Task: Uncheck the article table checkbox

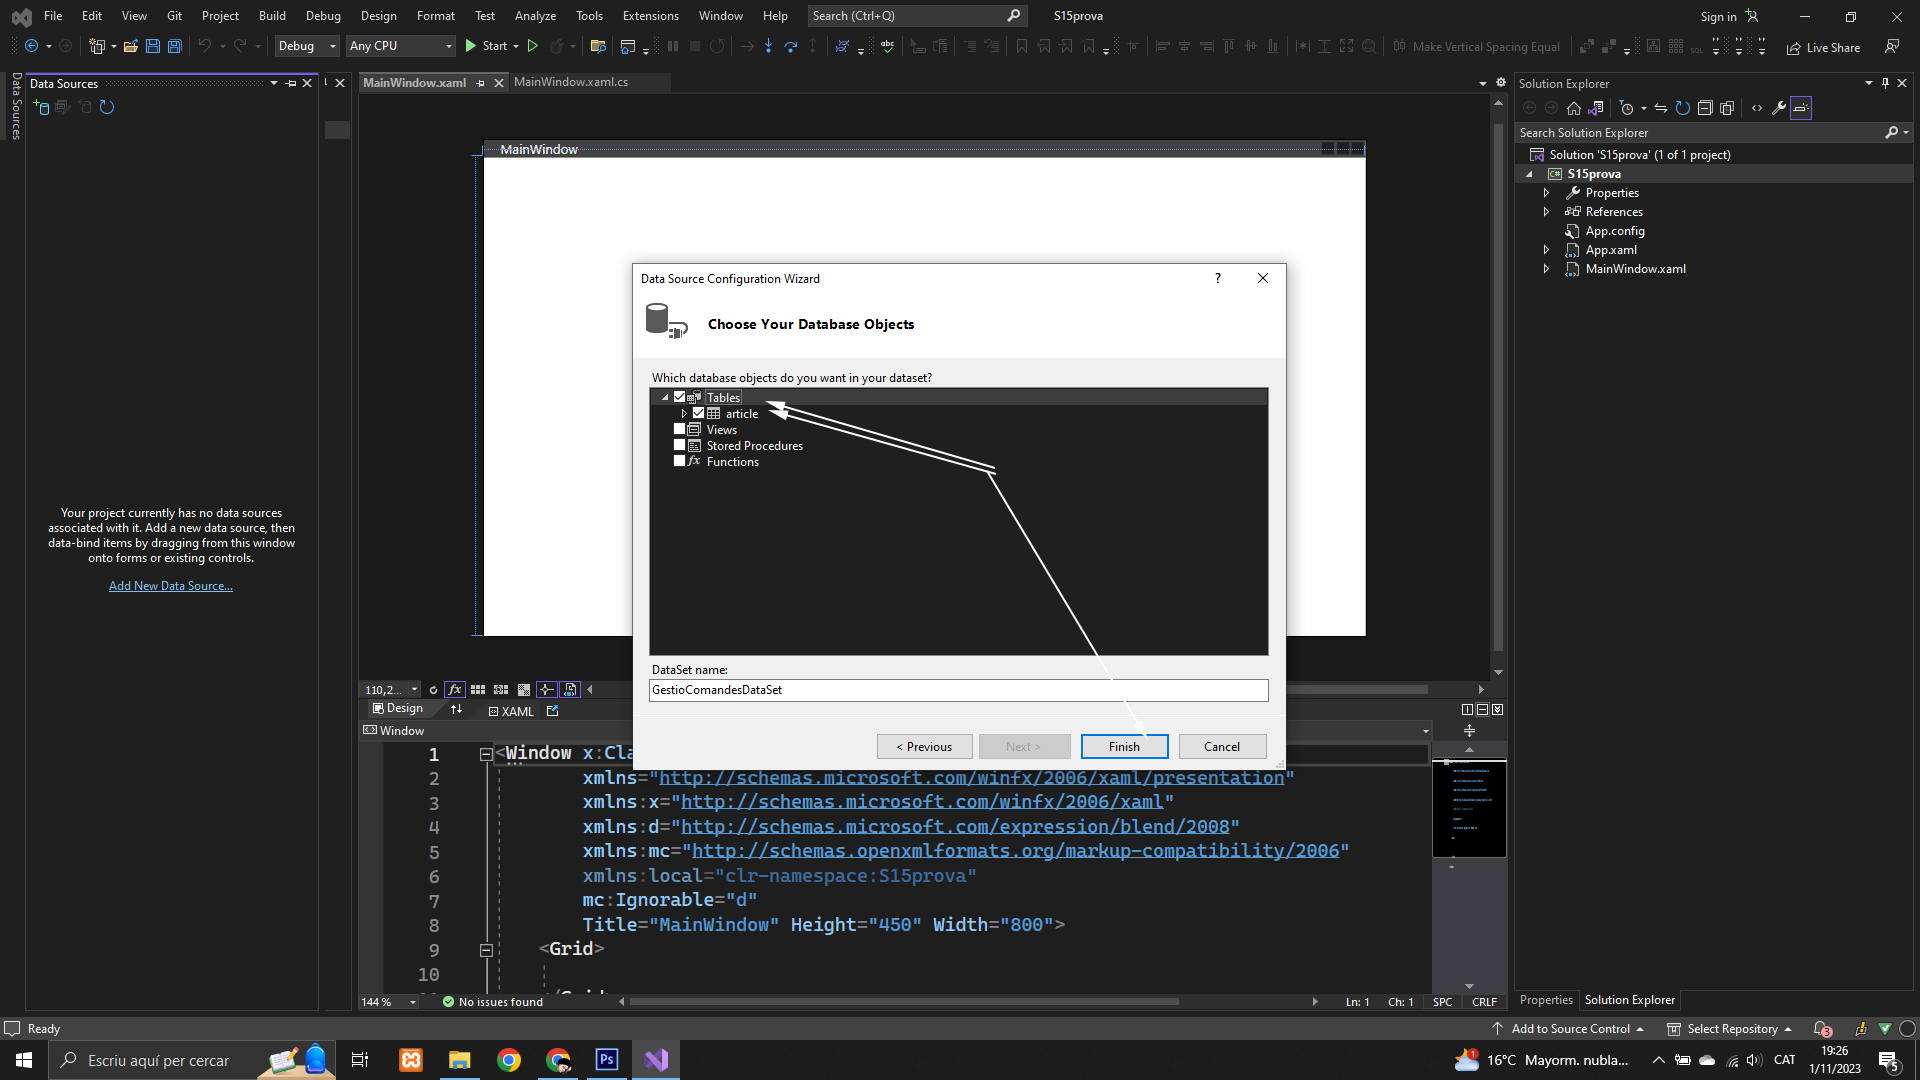Action: pyautogui.click(x=699, y=413)
